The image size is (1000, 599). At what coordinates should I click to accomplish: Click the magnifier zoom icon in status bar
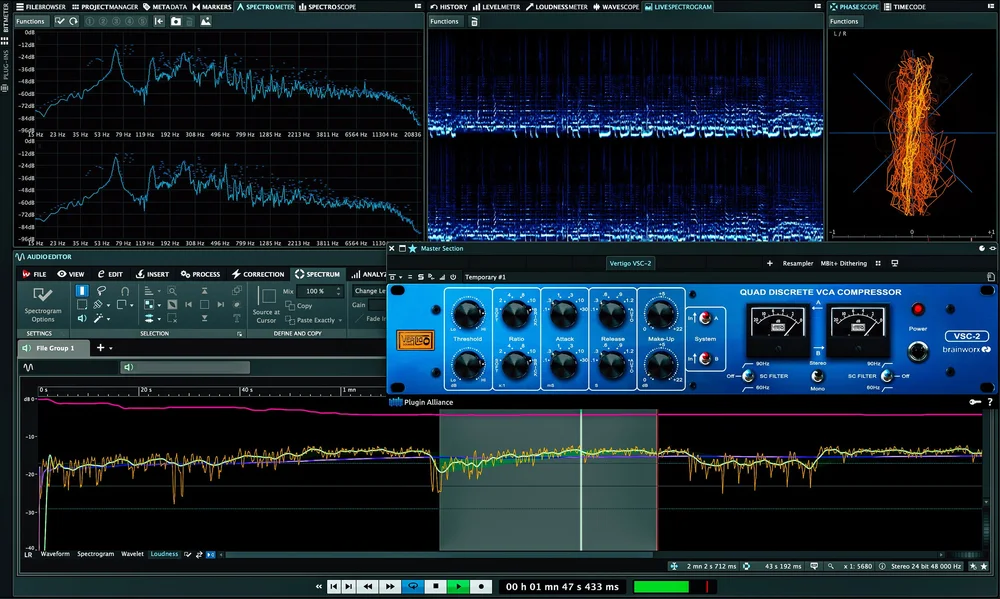coord(830,566)
